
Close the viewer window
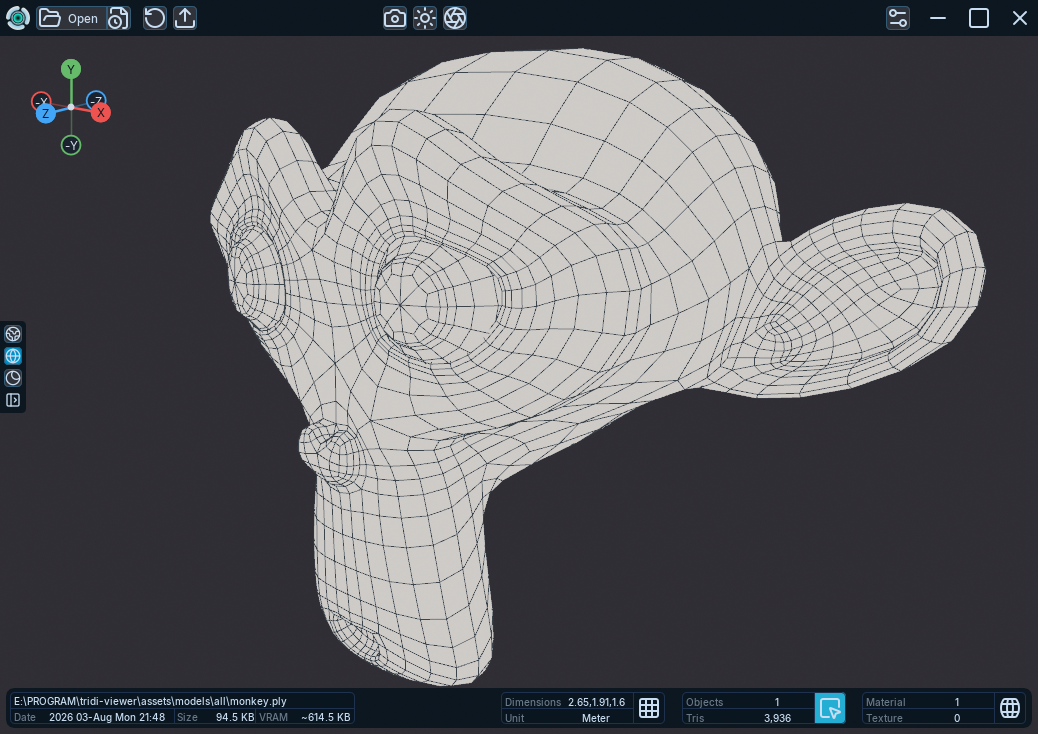point(1019,18)
